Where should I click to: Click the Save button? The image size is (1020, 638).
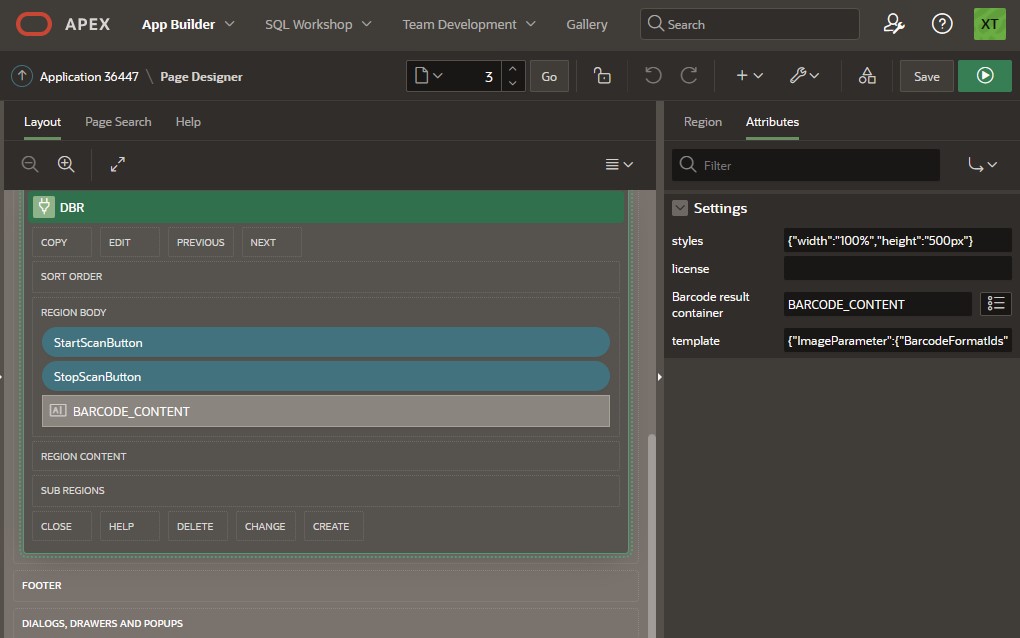(926, 76)
